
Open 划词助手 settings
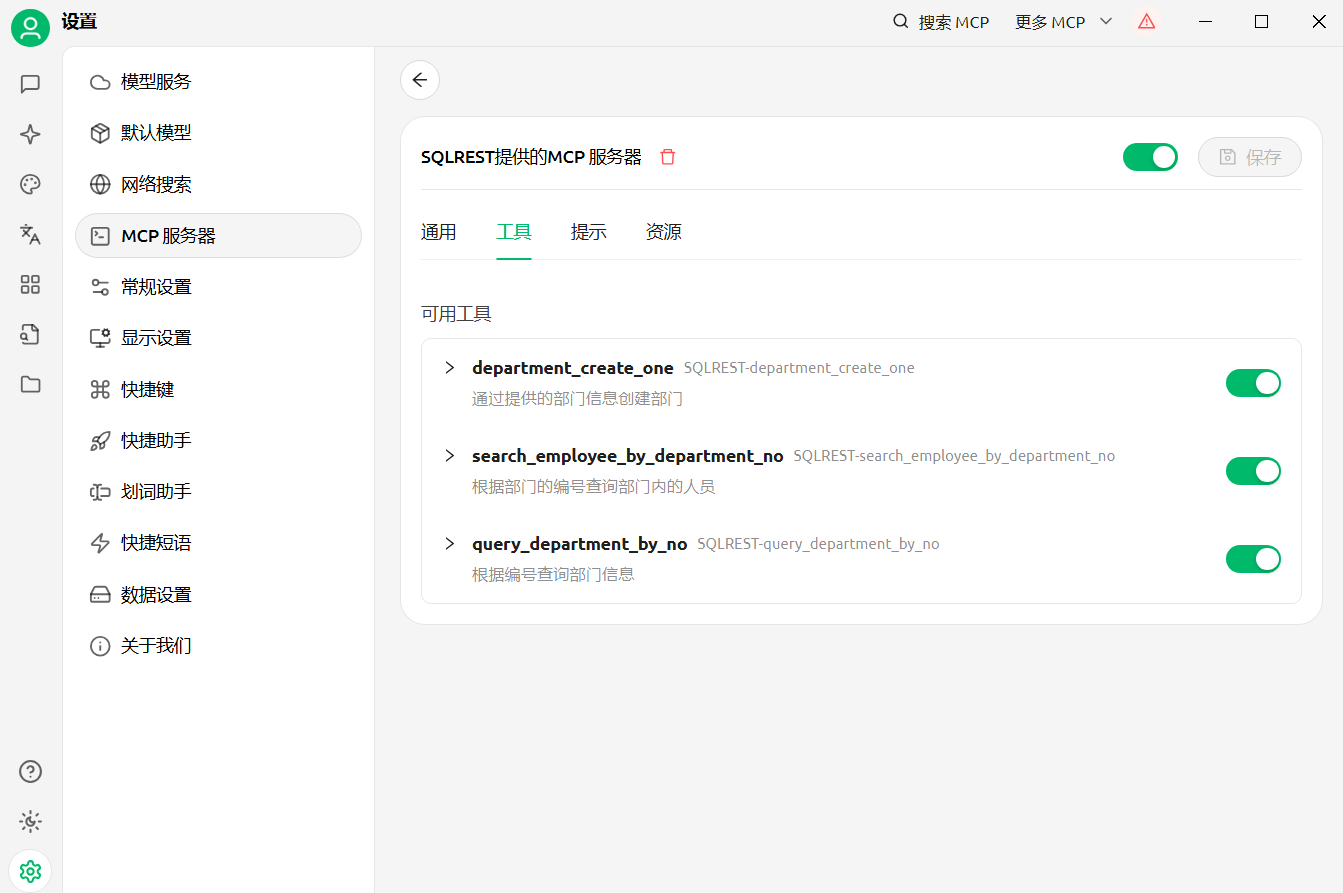click(218, 492)
